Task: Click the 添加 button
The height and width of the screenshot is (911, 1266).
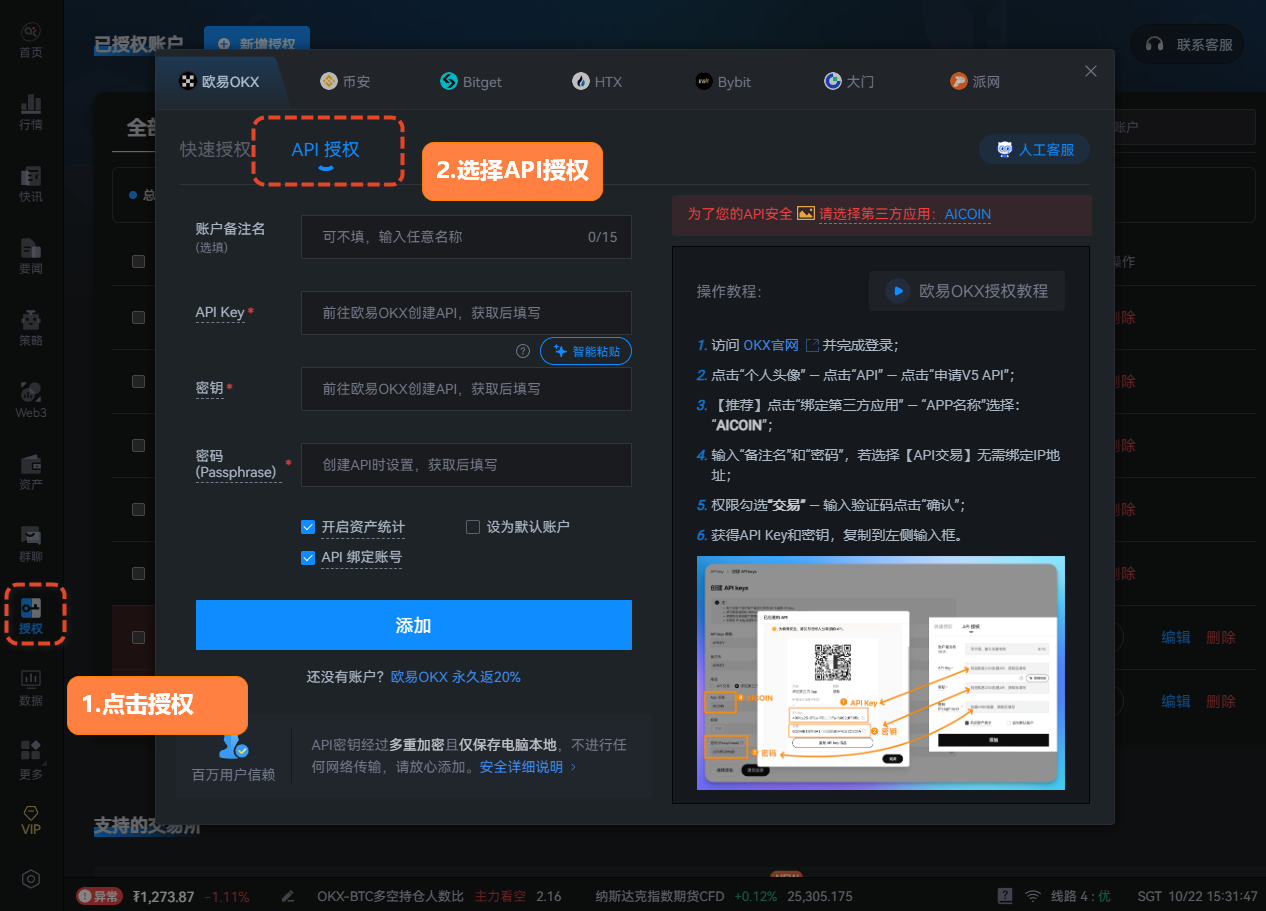Action: (x=414, y=625)
